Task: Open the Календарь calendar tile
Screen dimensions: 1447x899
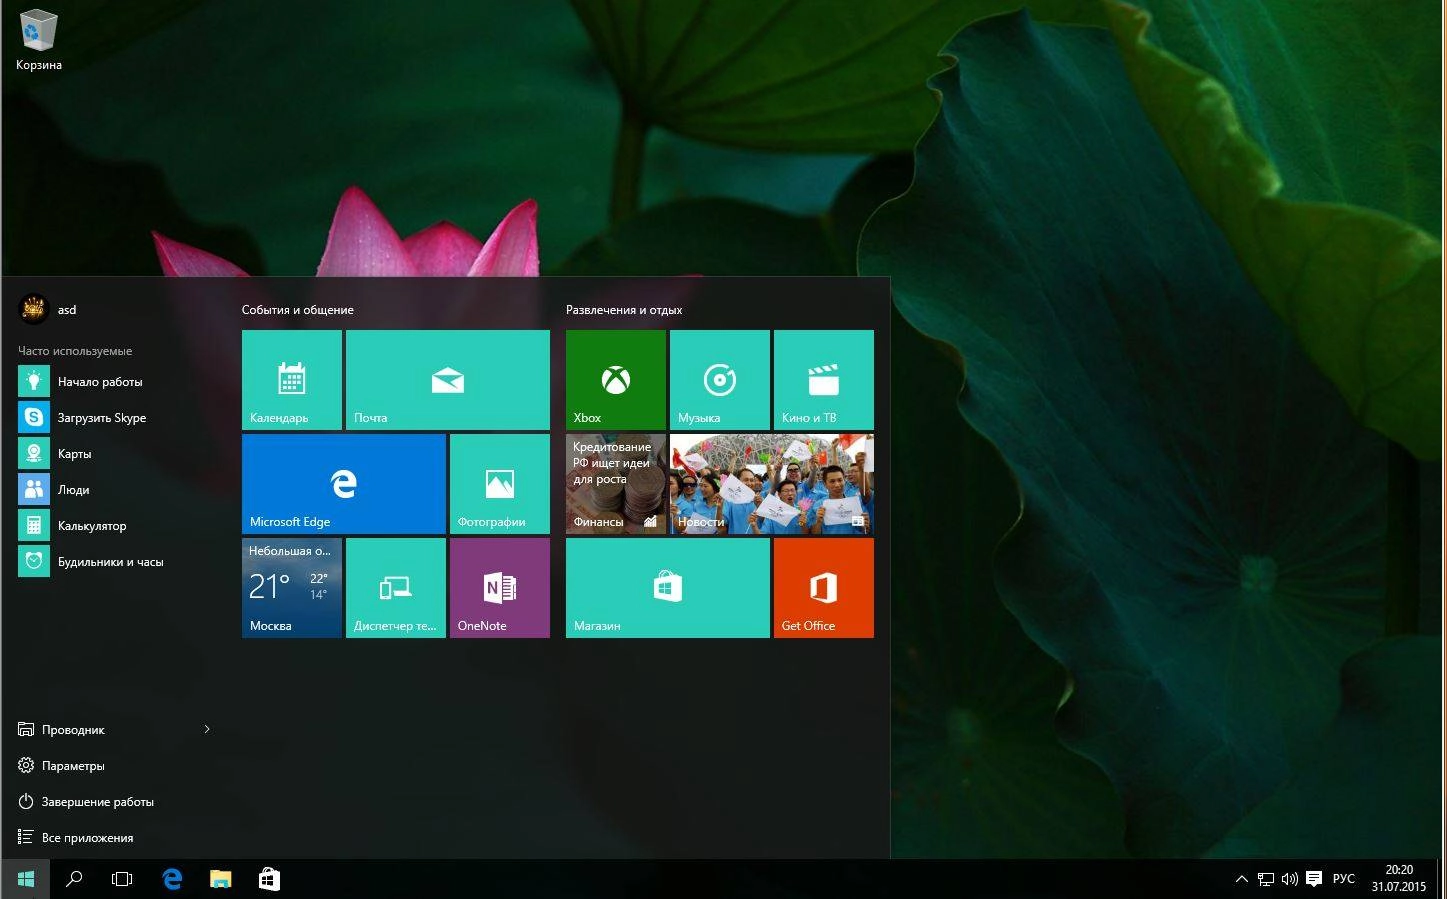Action: point(292,380)
